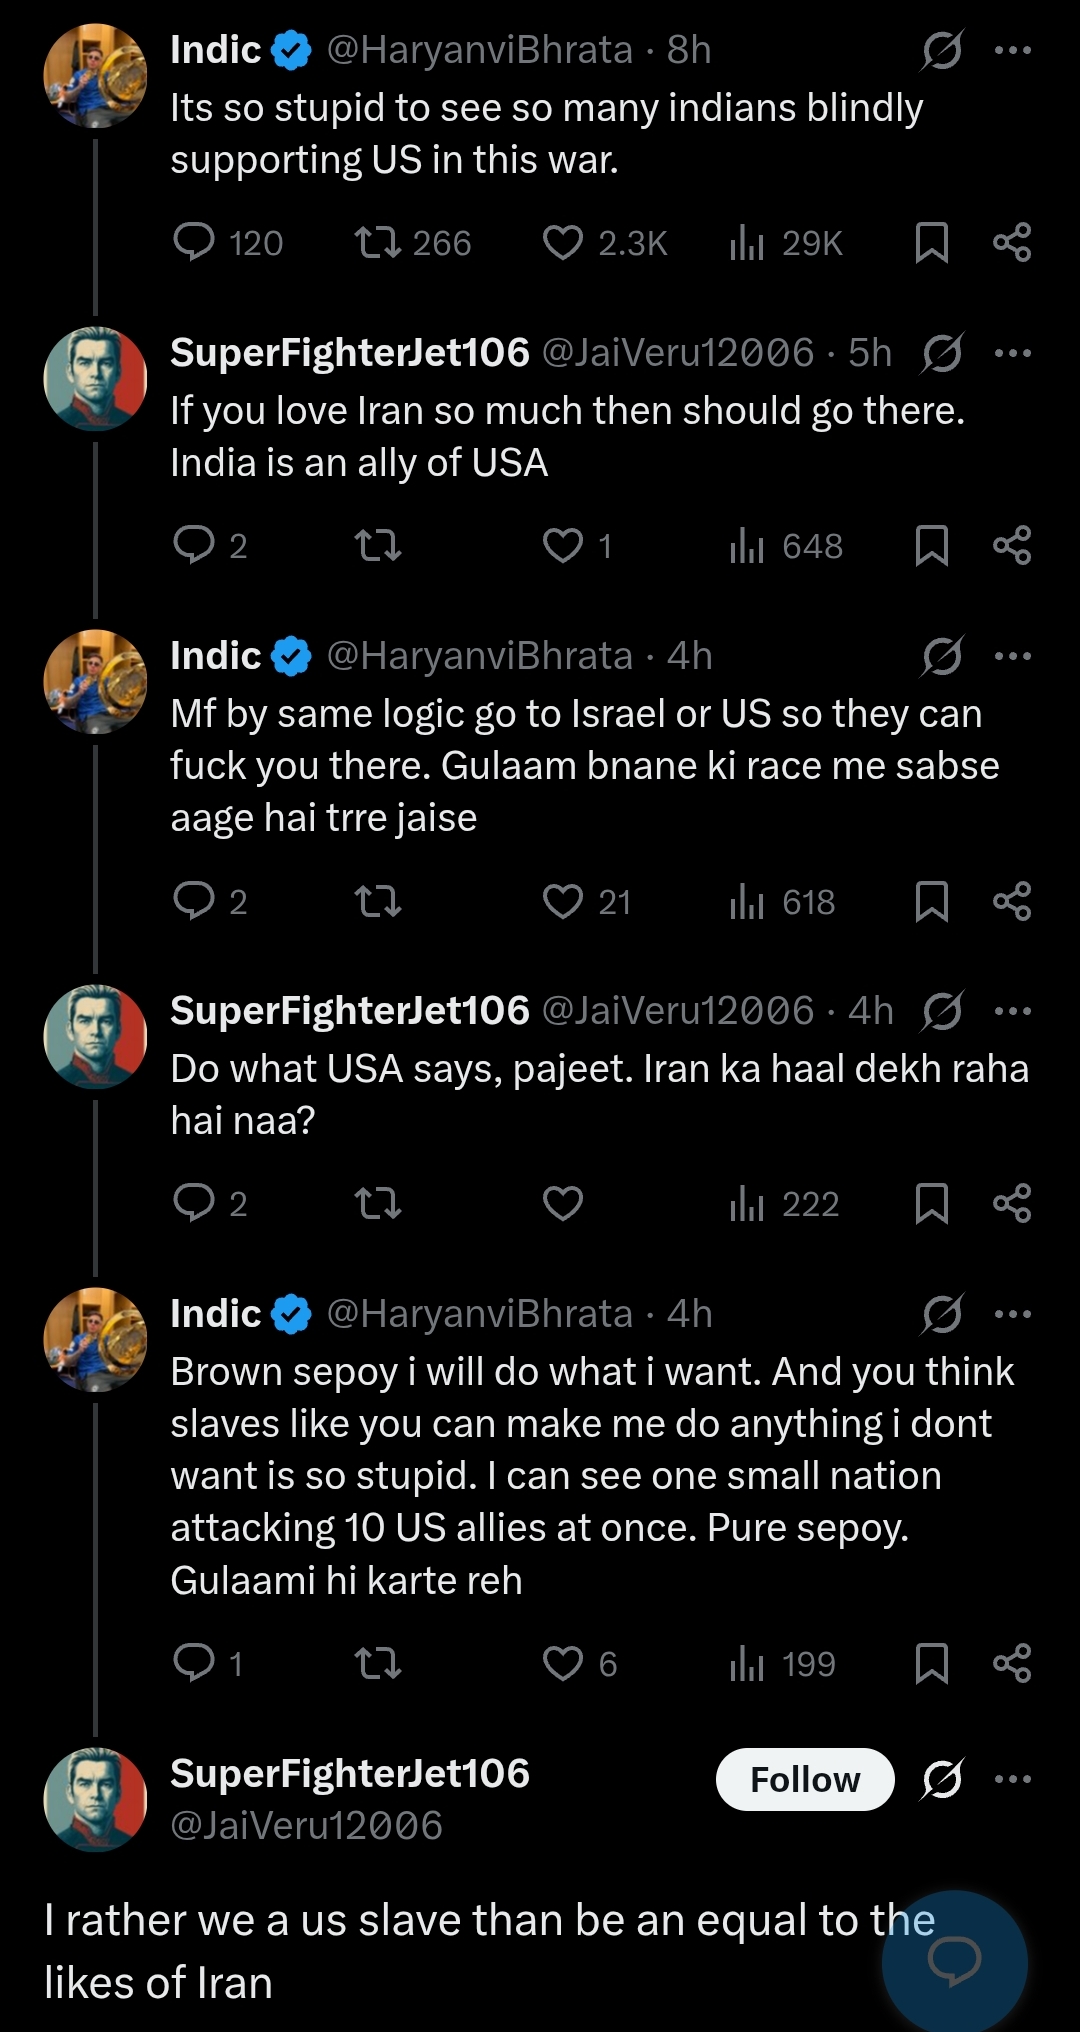Open more options for 'India is an ally' reply
This screenshot has height=2032, width=1080.
click(1013, 353)
